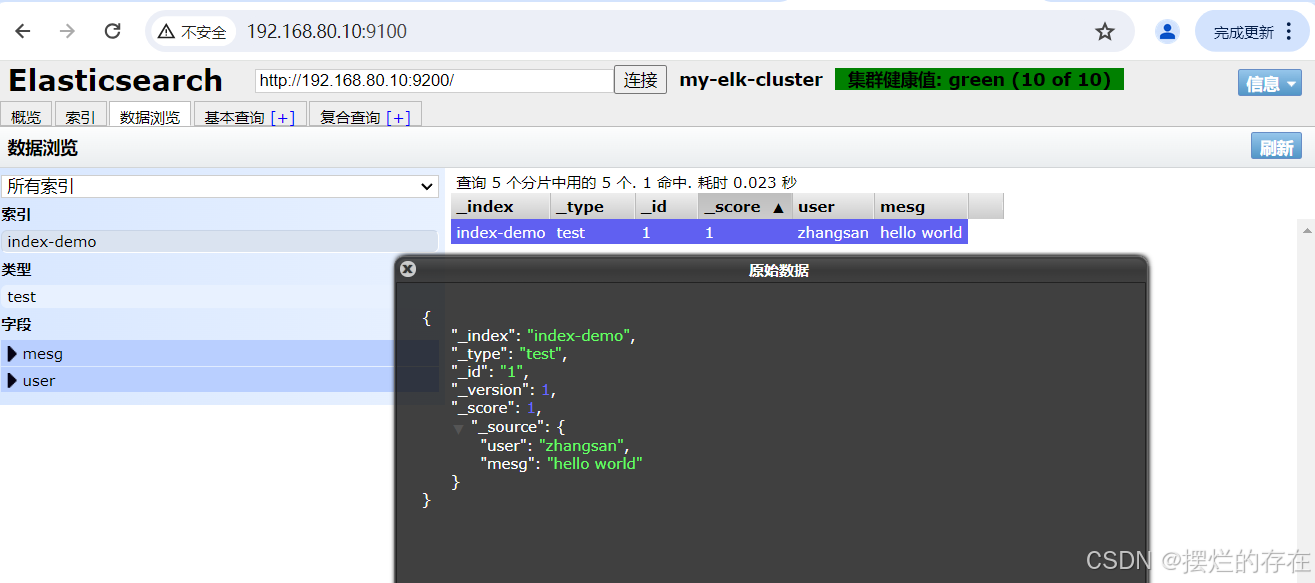This screenshot has height=583, width=1315.
Task: Click the cluster health green status badge
Action: pyautogui.click(x=979, y=79)
